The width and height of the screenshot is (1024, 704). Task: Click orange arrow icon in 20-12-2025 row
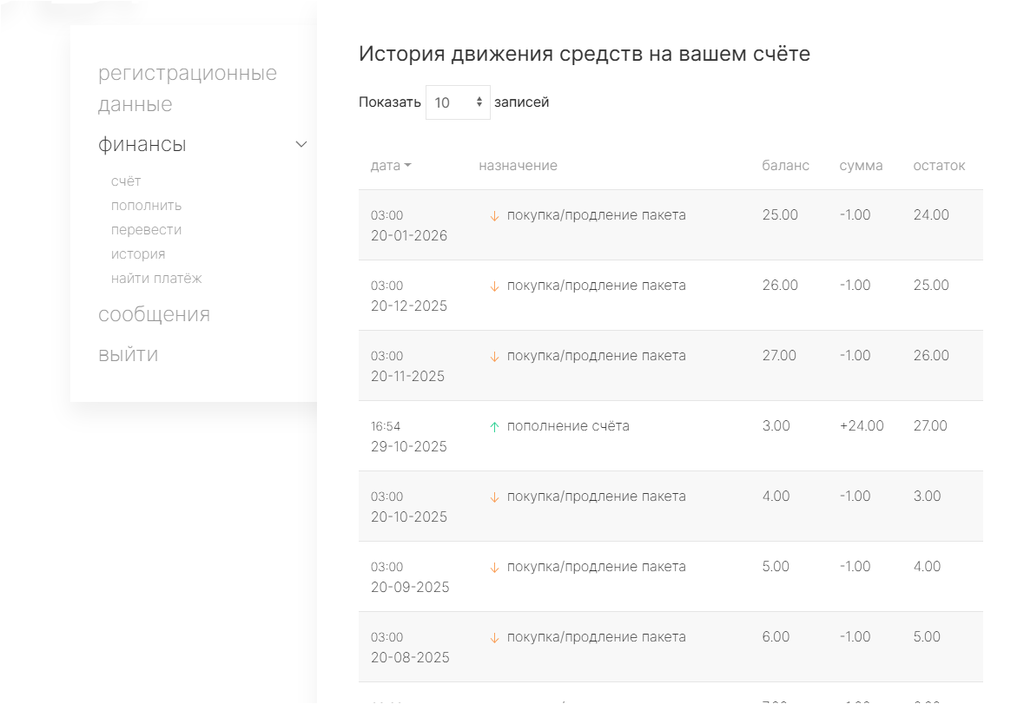pos(494,286)
